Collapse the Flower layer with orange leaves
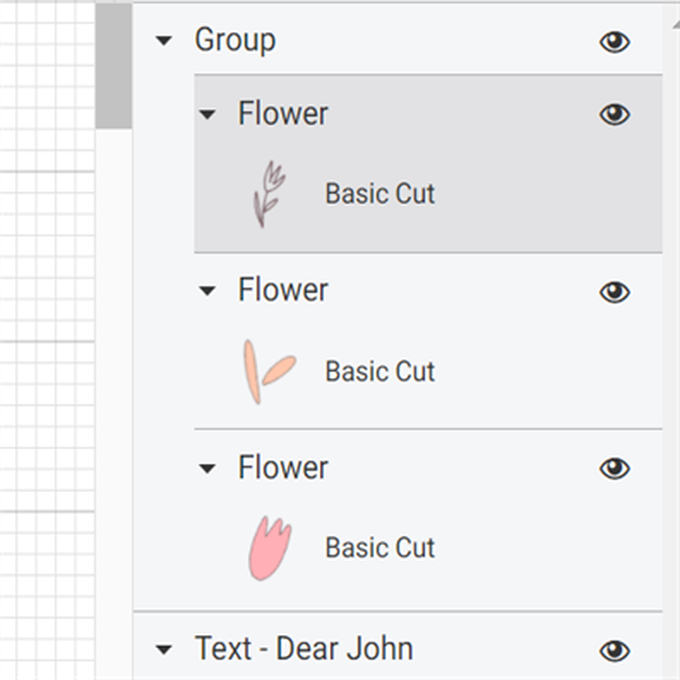This screenshot has height=680, width=680. pyautogui.click(x=207, y=291)
